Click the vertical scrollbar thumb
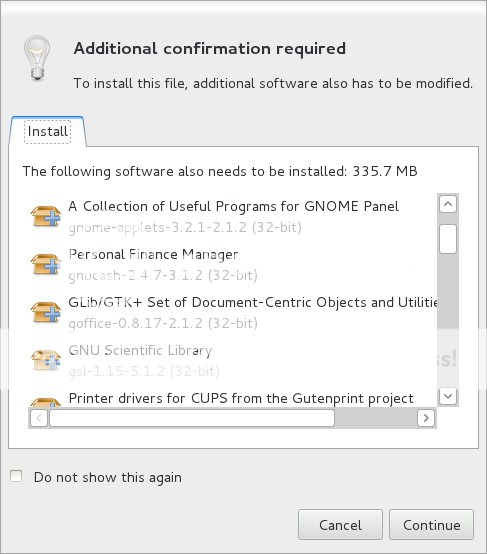 coord(448,239)
